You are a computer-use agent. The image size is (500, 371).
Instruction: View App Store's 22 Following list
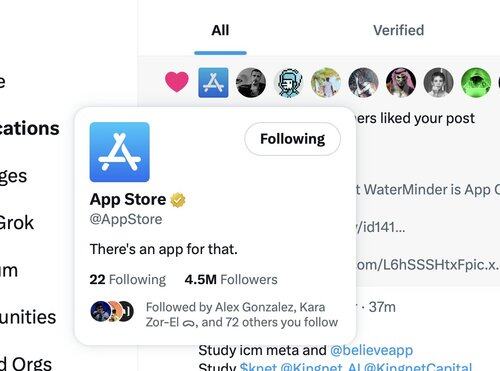tap(128, 279)
